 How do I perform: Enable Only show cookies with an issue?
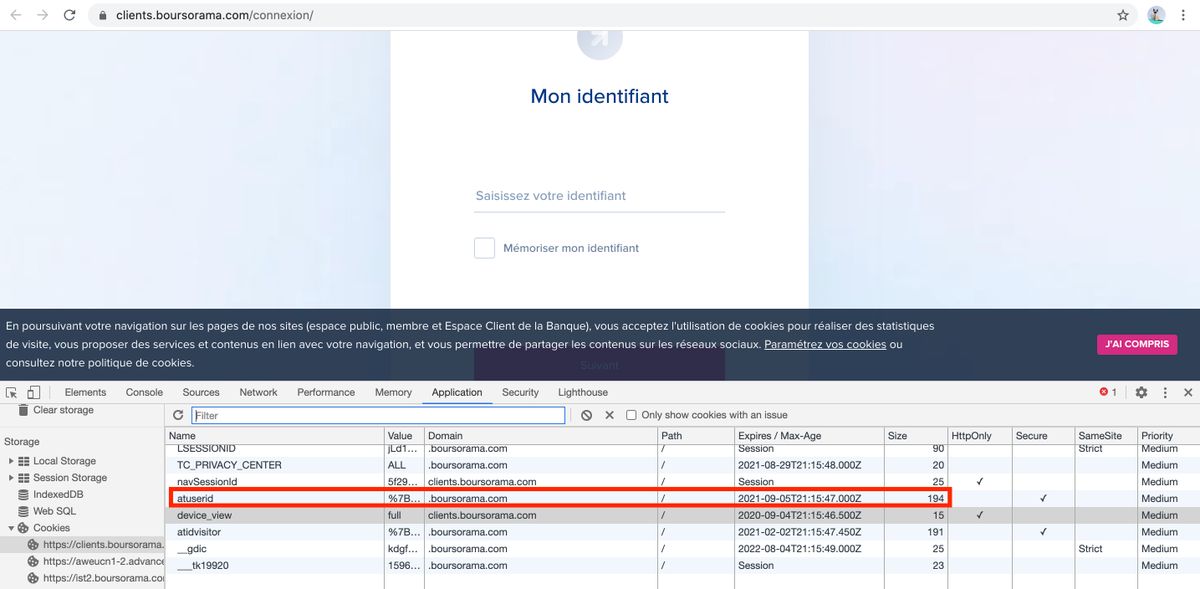click(x=631, y=415)
